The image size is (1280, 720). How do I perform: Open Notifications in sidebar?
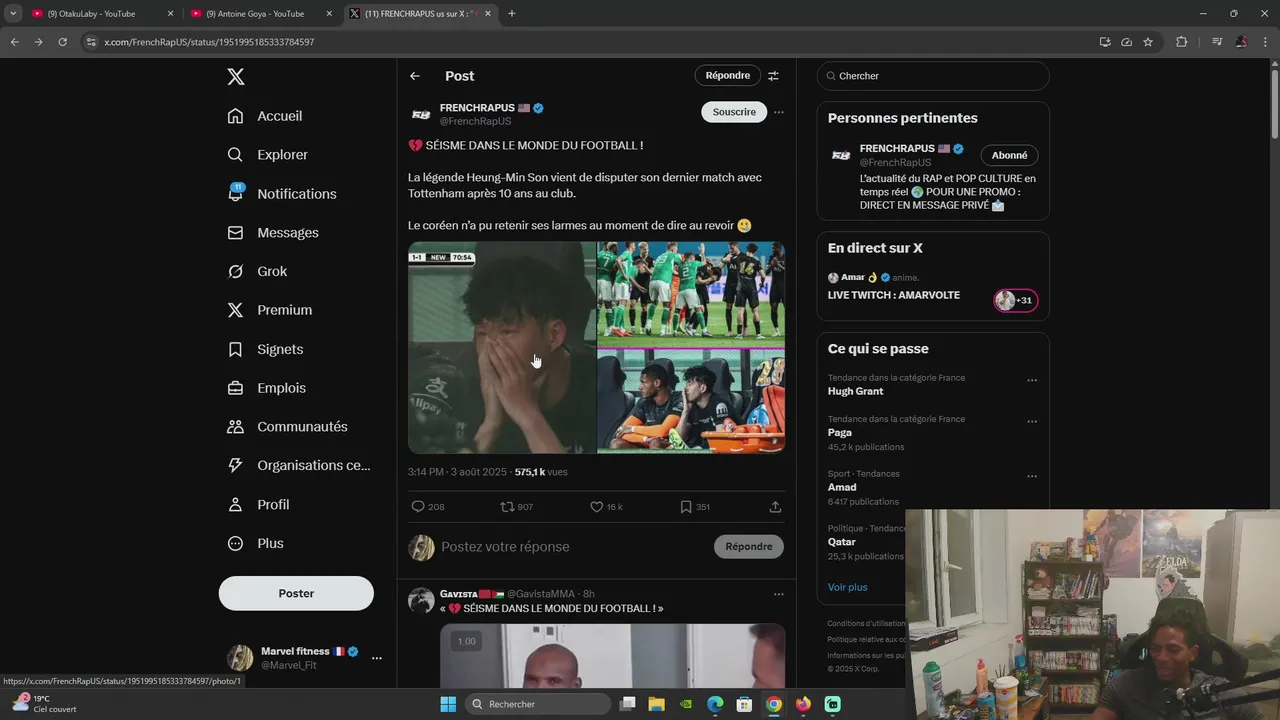pos(282,194)
